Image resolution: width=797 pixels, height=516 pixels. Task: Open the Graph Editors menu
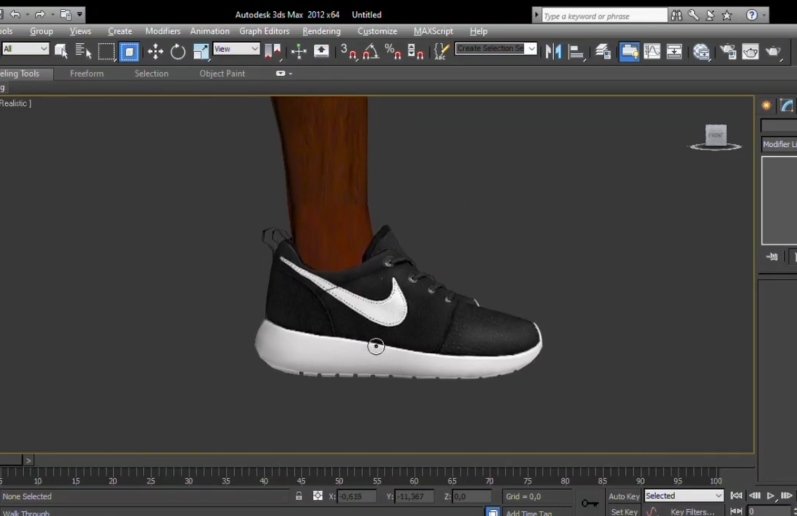pyautogui.click(x=264, y=31)
